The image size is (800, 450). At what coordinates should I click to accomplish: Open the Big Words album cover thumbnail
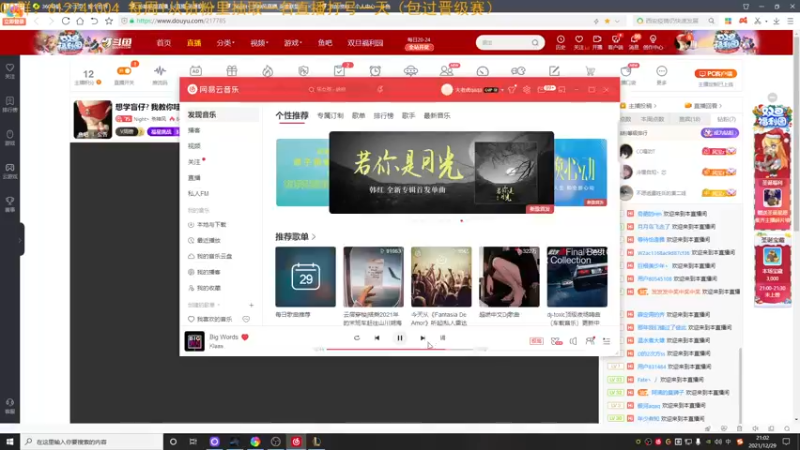194,341
